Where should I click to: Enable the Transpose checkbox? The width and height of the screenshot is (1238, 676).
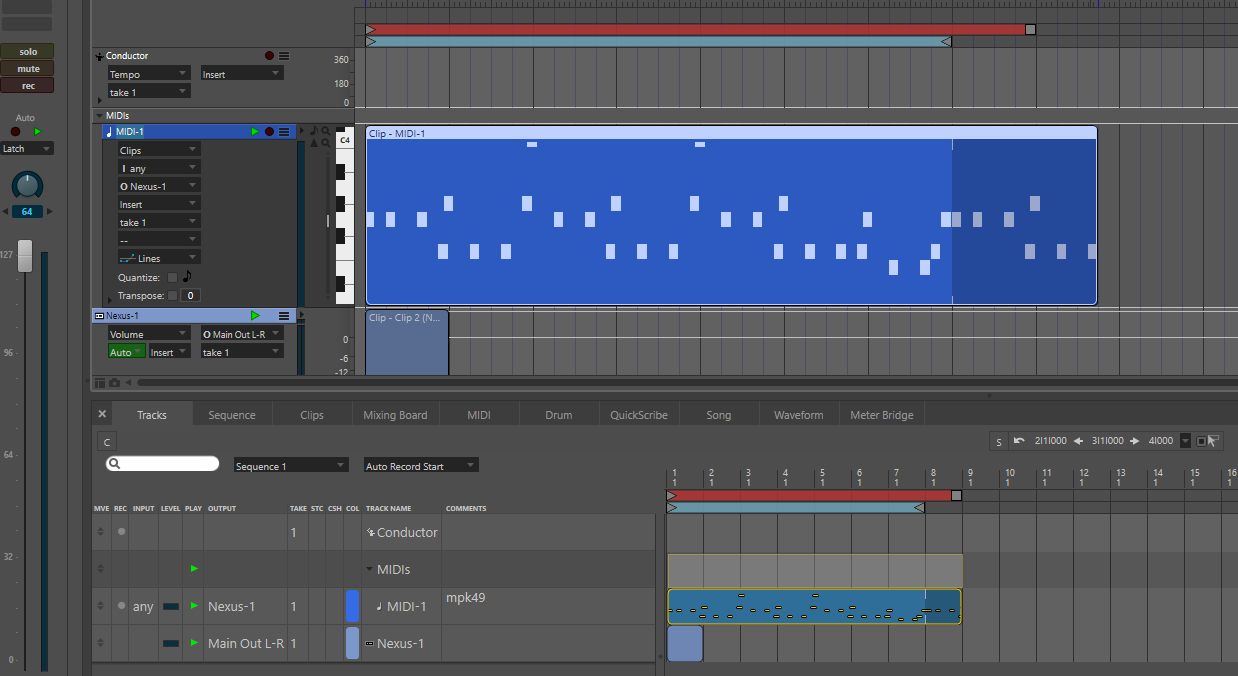(172, 296)
